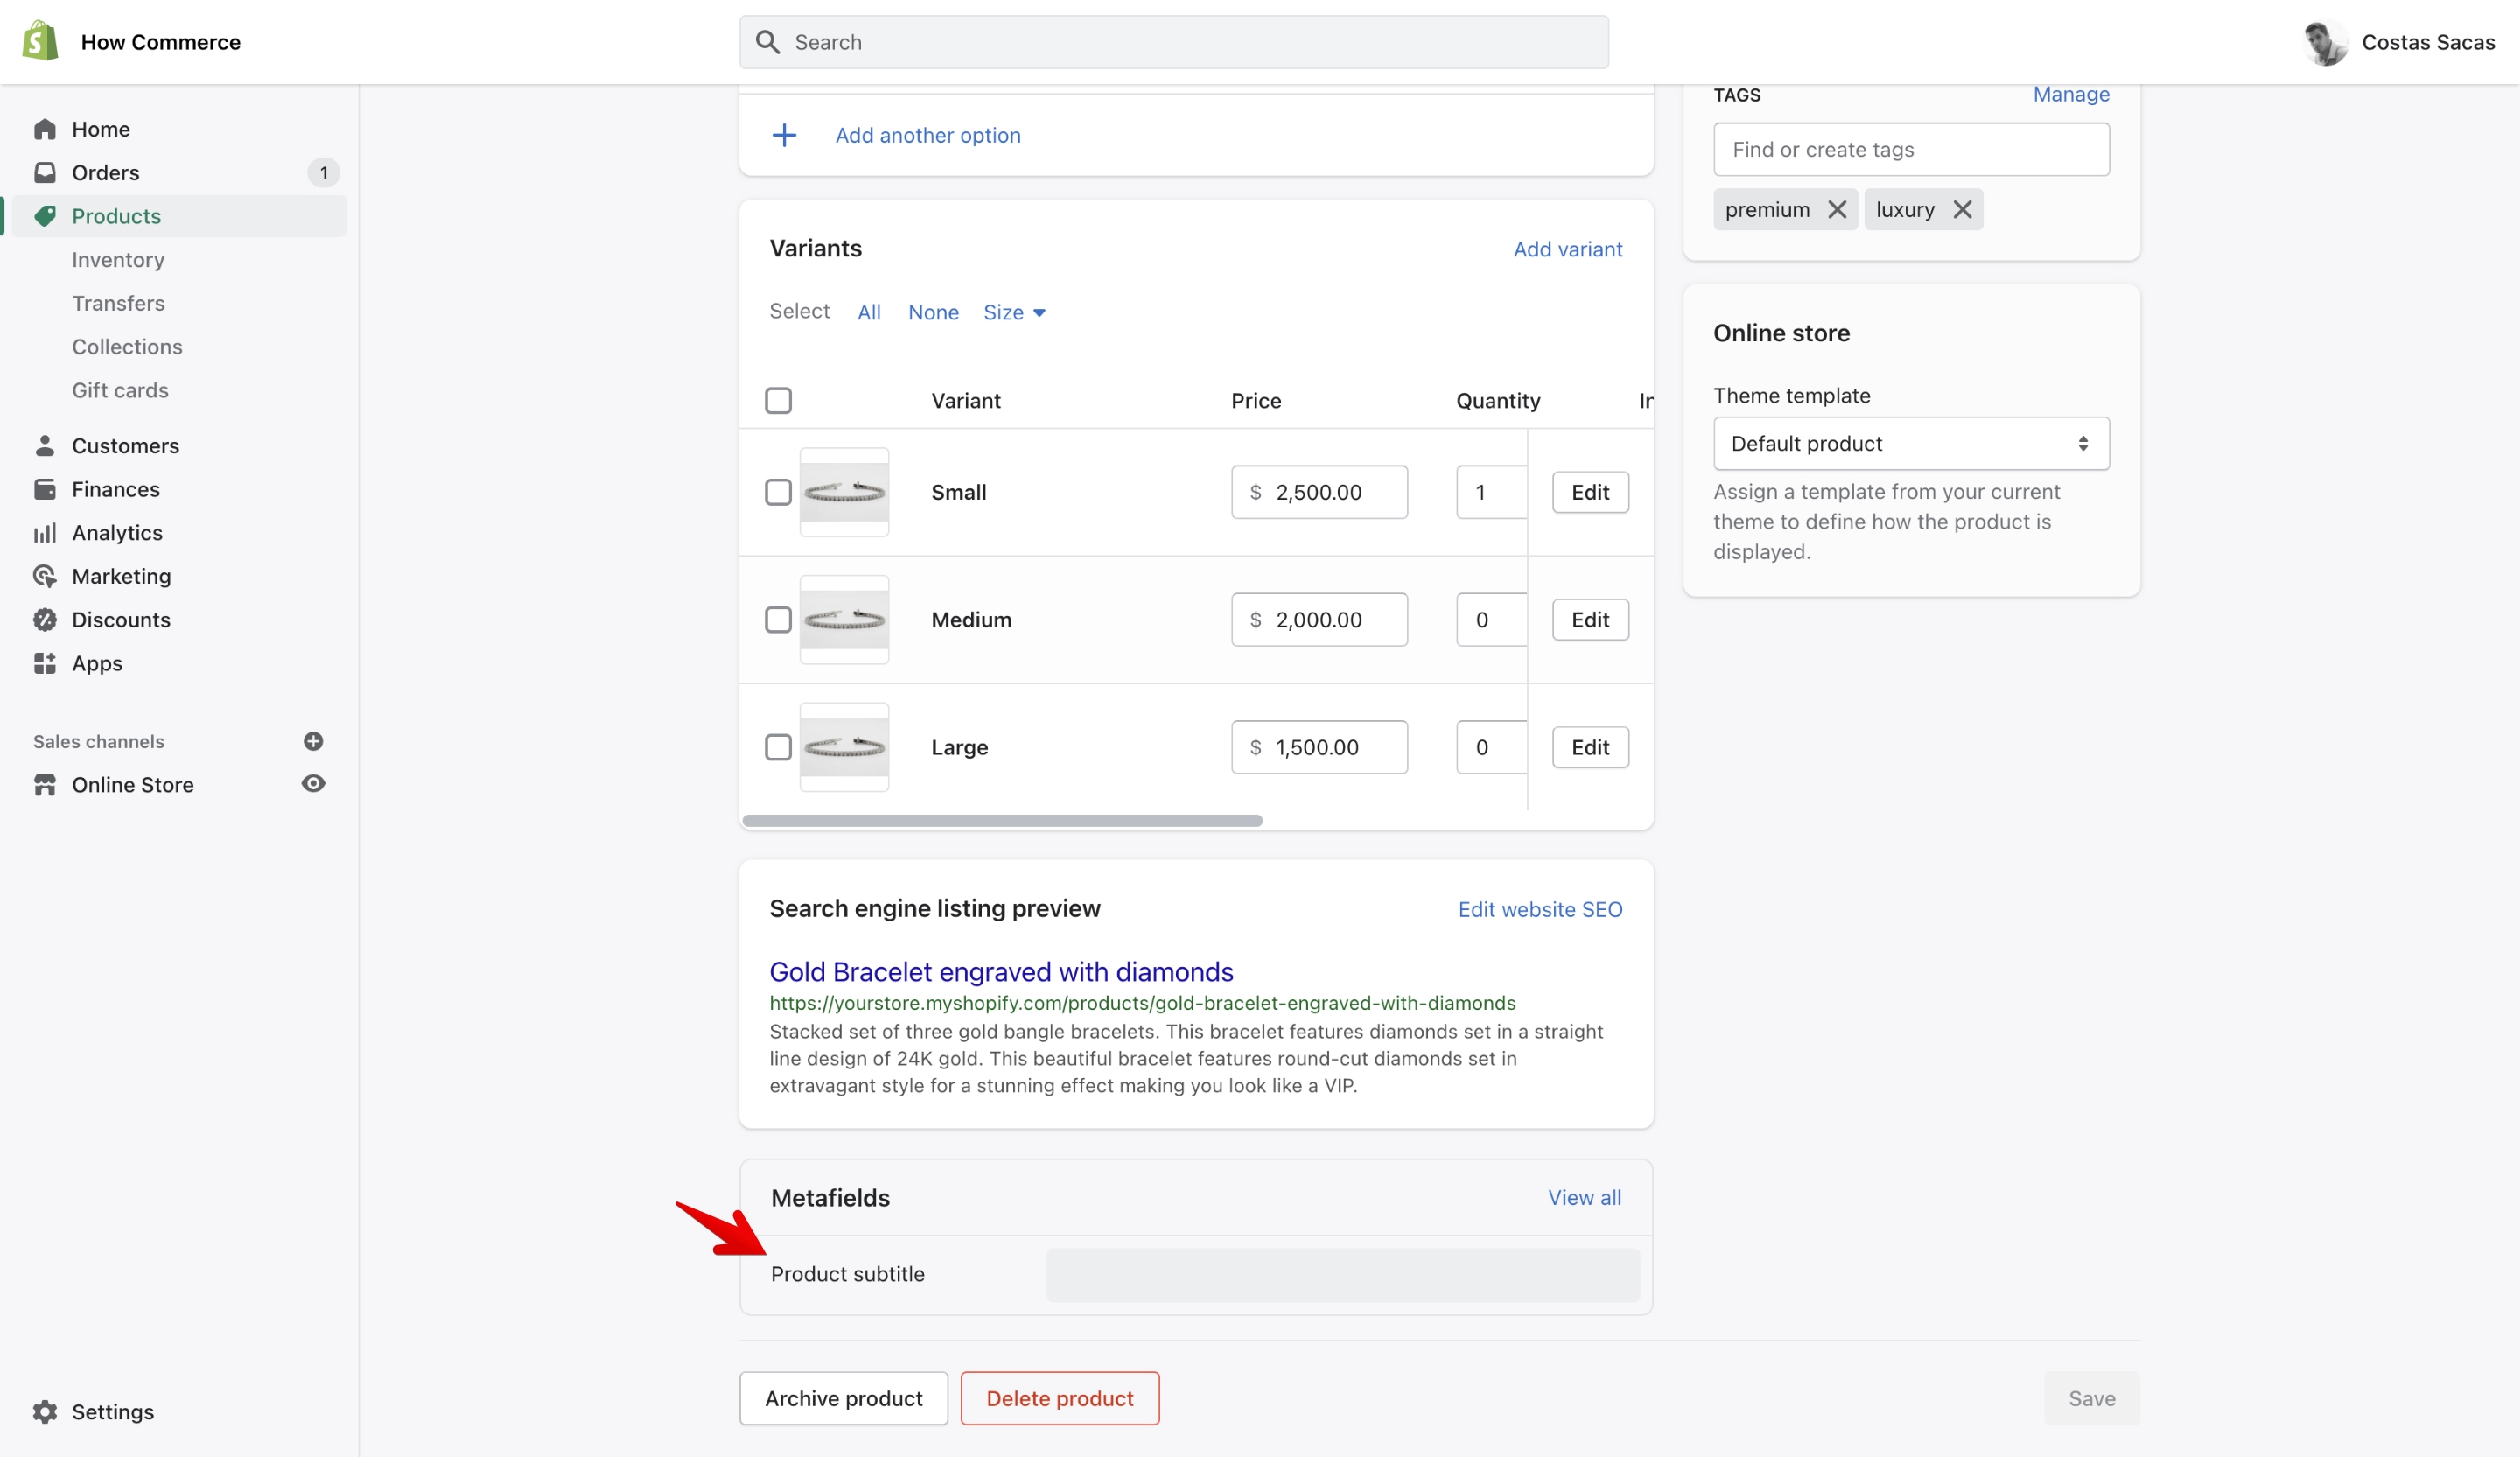Go to the Customers page
Image resolution: width=2520 pixels, height=1457 pixels.
(x=125, y=445)
